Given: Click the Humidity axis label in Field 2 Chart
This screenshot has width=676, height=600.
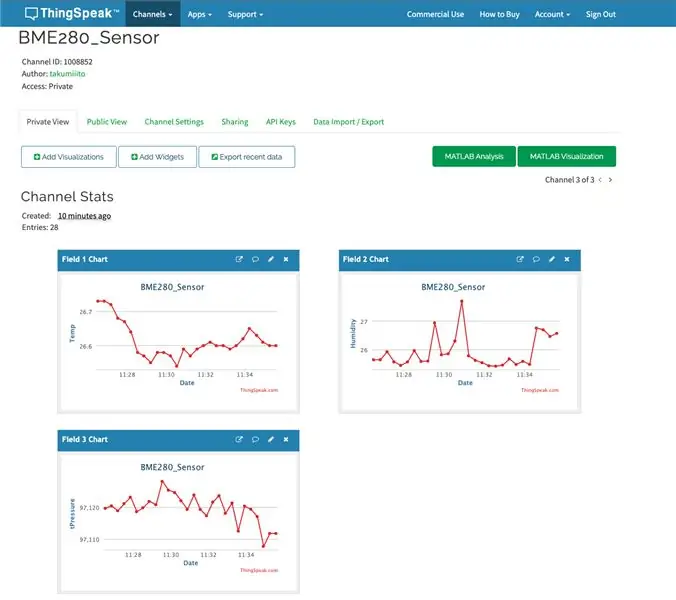Looking at the screenshot, I should 353,334.
